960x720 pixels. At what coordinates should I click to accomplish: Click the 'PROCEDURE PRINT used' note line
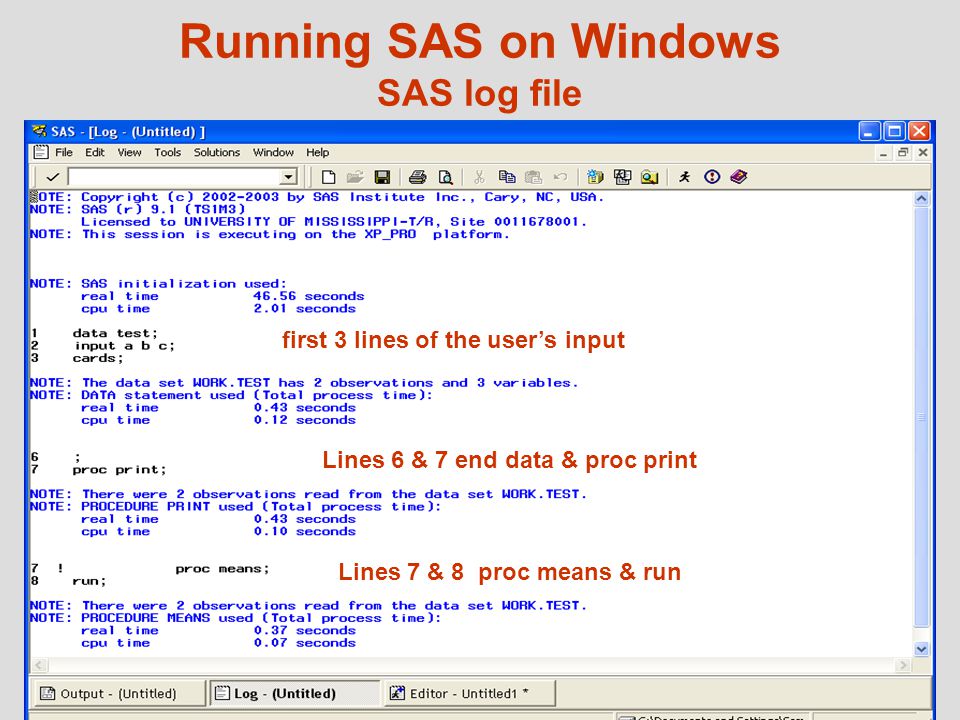tap(235, 506)
